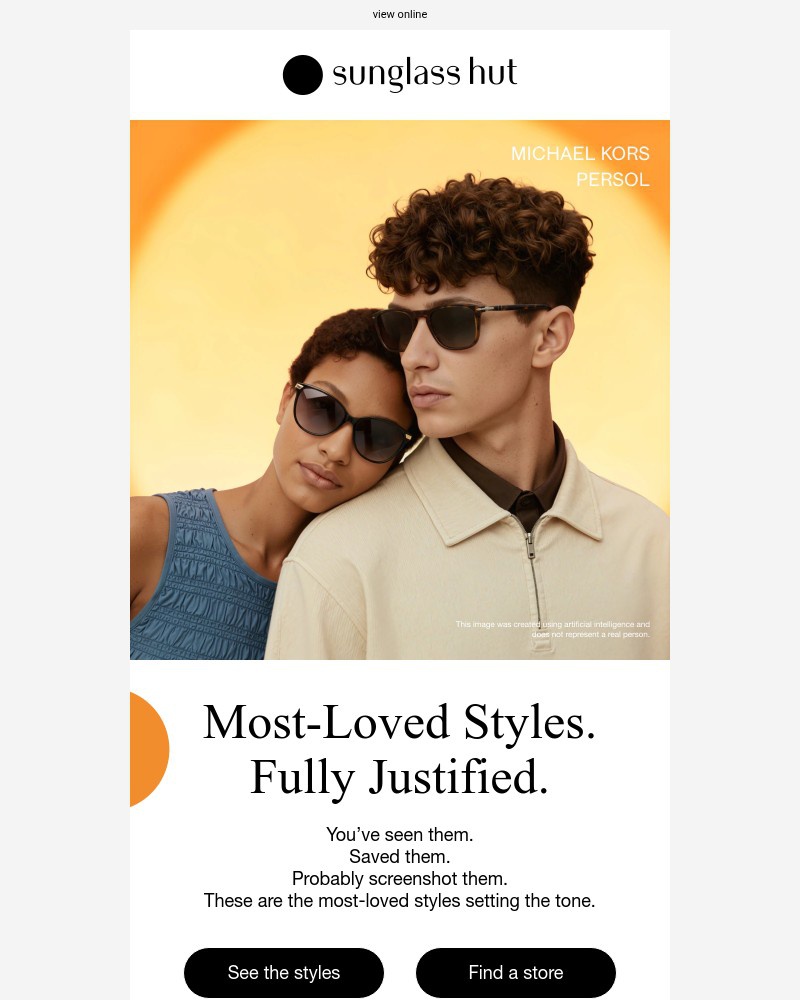The image size is (800, 1000).
Task: Click the 'sunglass hut' wordmark text
Action: (x=424, y=74)
